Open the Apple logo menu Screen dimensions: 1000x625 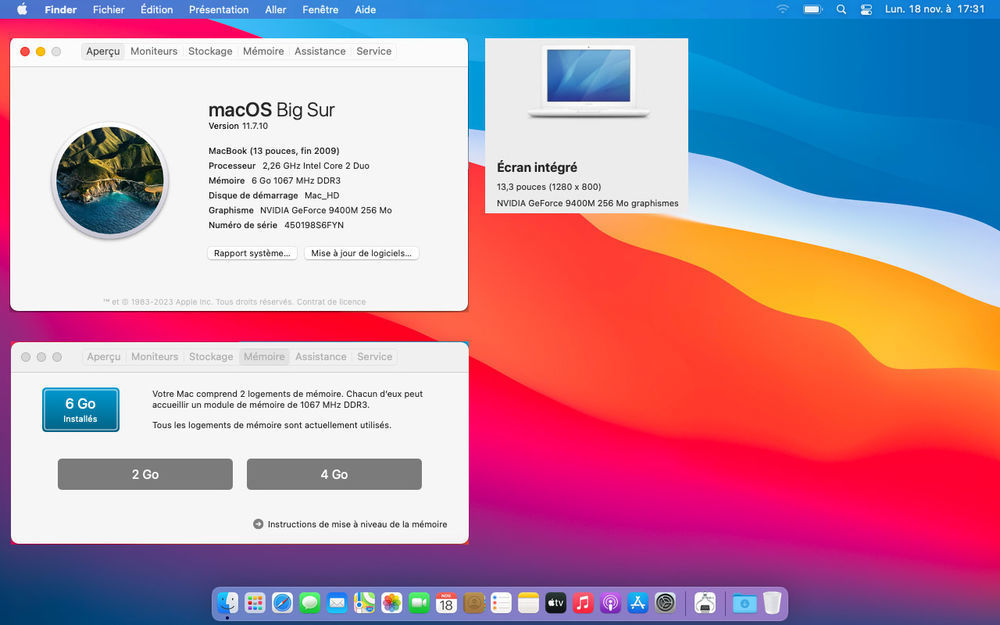[x=22, y=9]
